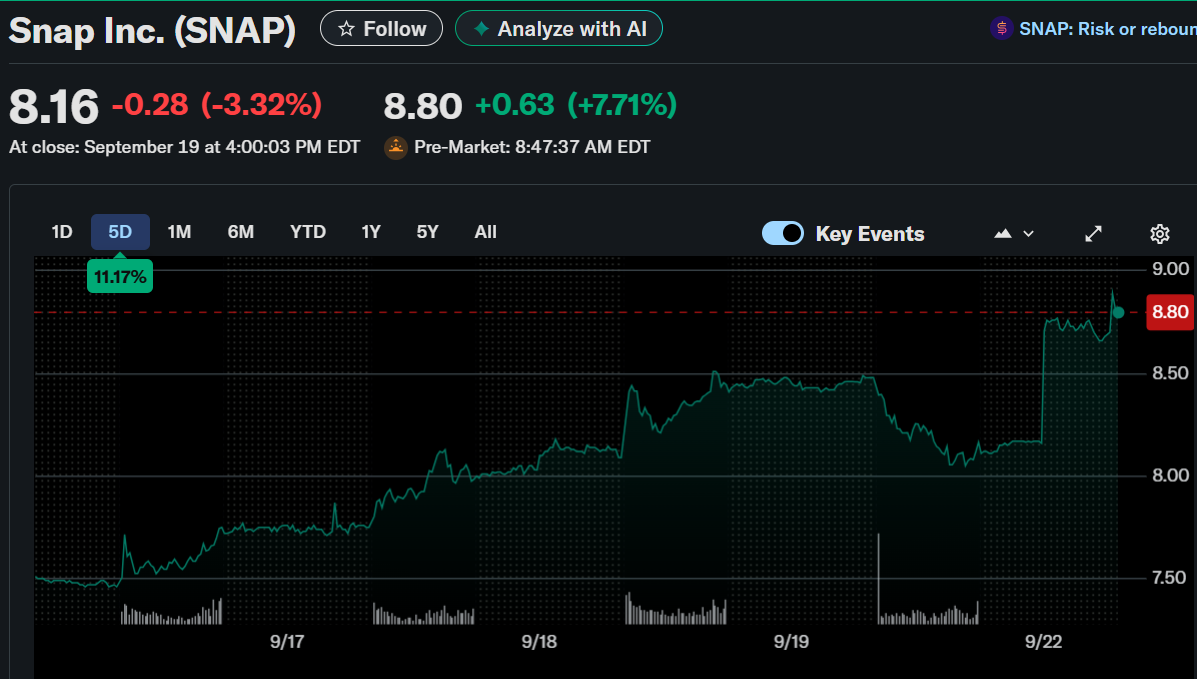Click the At close timestamp text
The height and width of the screenshot is (679, 1197).
coord(185,147)
